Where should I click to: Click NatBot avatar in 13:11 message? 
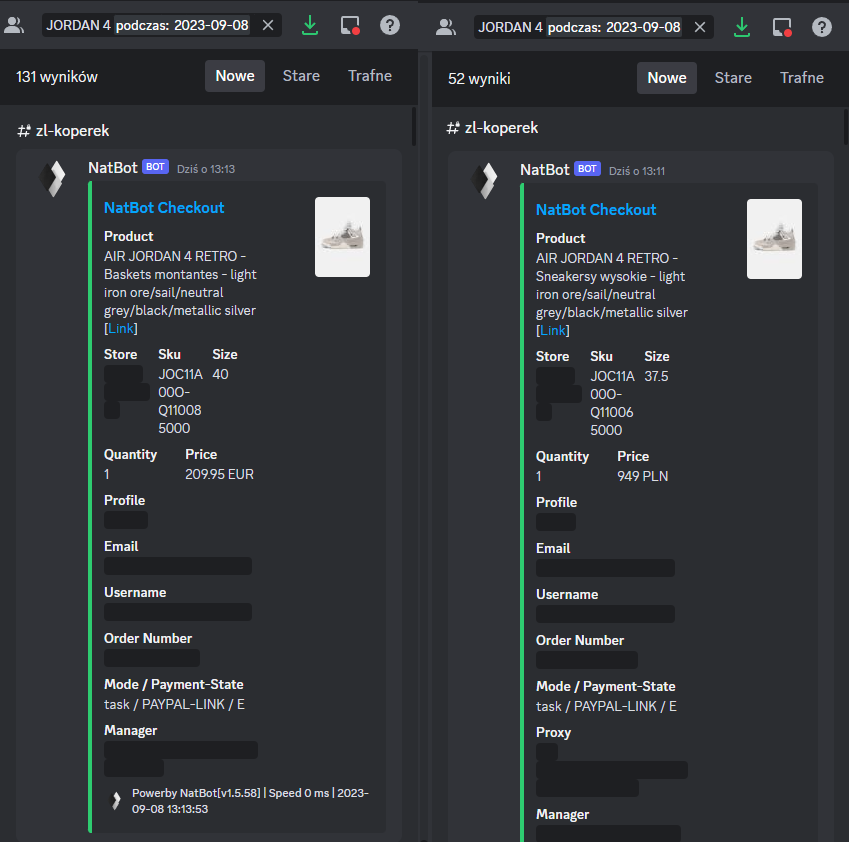click(485, 180)
